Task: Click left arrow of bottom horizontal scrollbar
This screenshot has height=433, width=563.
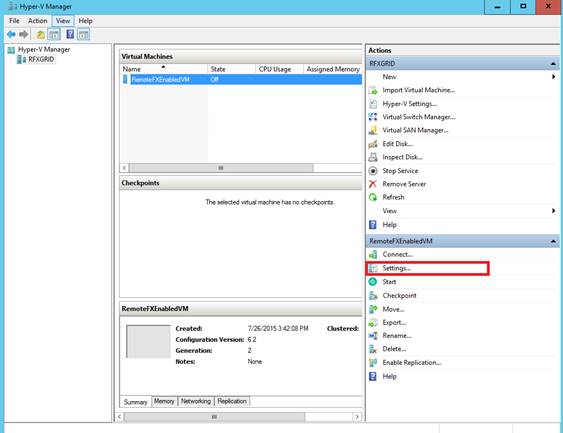Action: tap(119, 417)
